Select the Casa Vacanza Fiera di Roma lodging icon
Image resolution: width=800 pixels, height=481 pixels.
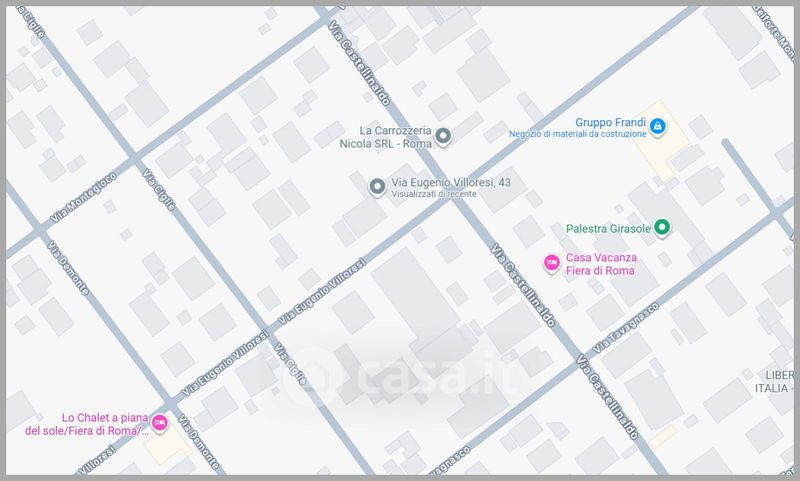click(550, 263)
